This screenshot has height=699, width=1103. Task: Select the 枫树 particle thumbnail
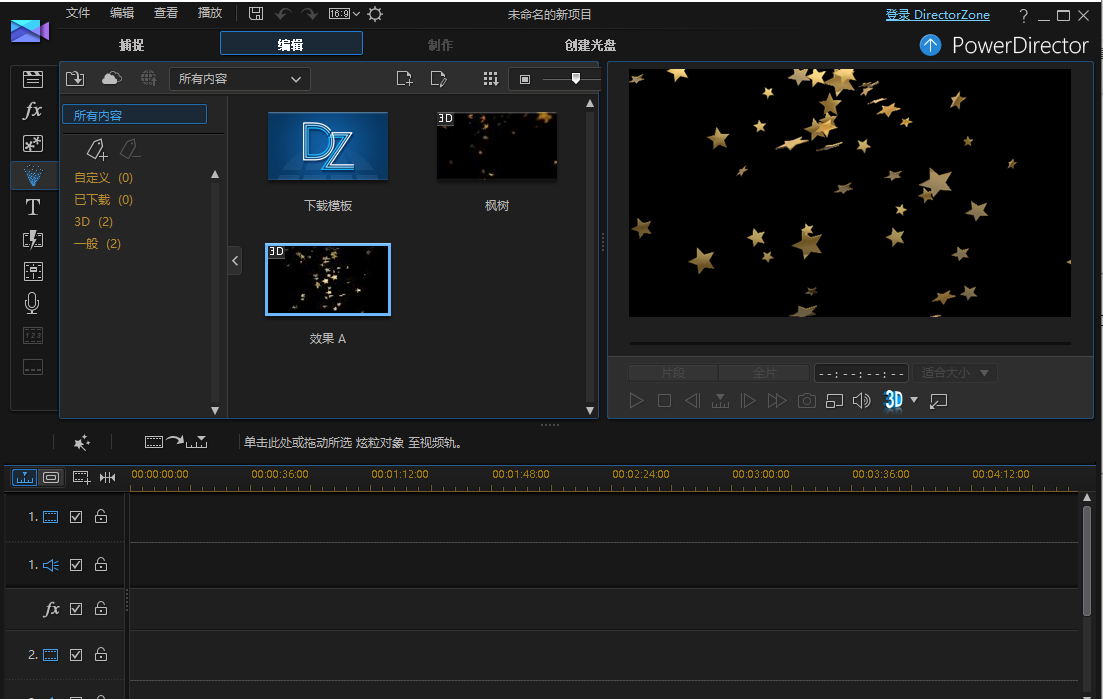(497, 146)
